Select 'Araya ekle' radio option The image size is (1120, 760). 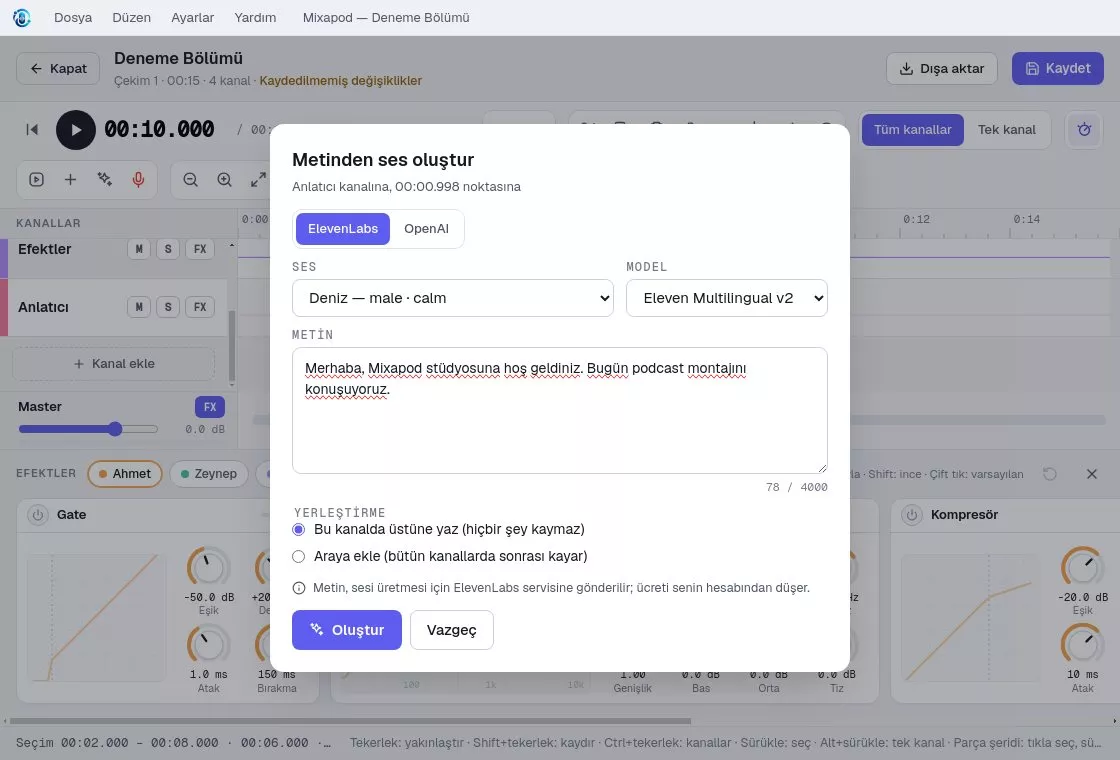[299, 556]
